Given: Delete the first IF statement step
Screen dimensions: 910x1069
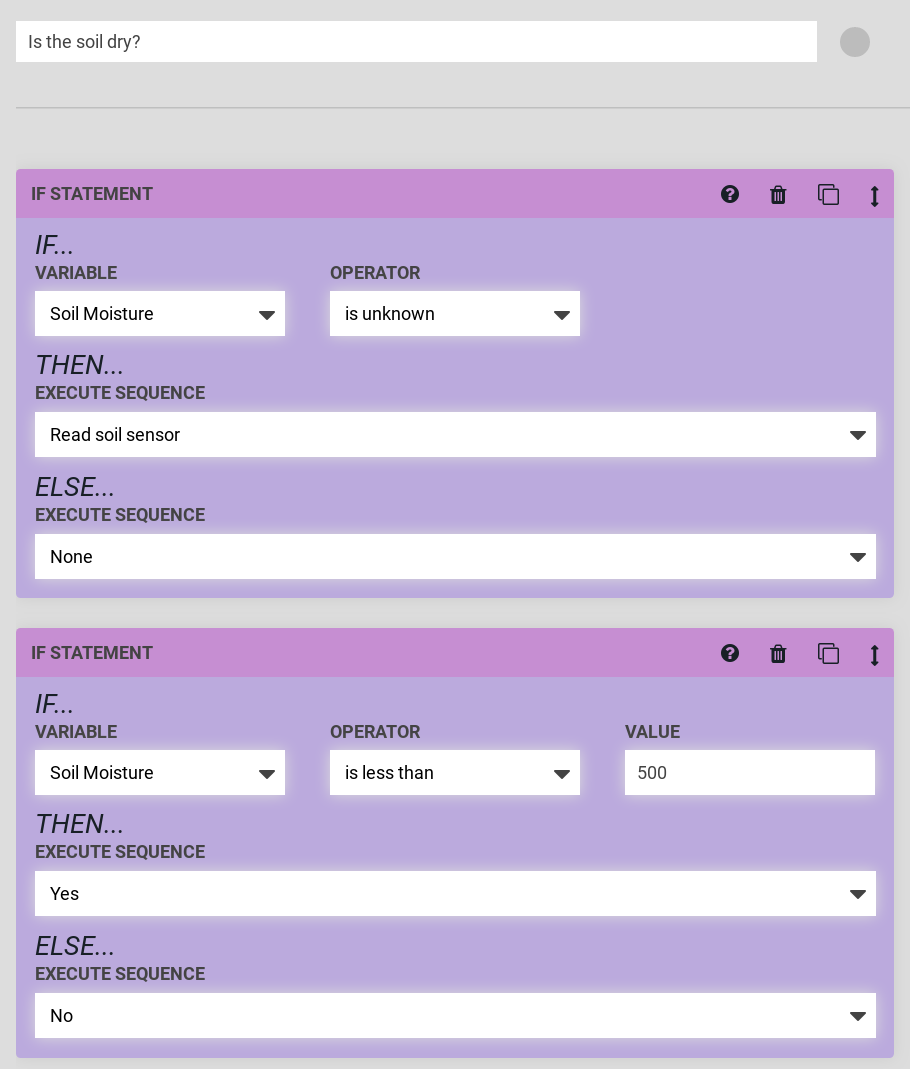Looking at the screenshot, I should pyautogui.click(x=778, y=195).
